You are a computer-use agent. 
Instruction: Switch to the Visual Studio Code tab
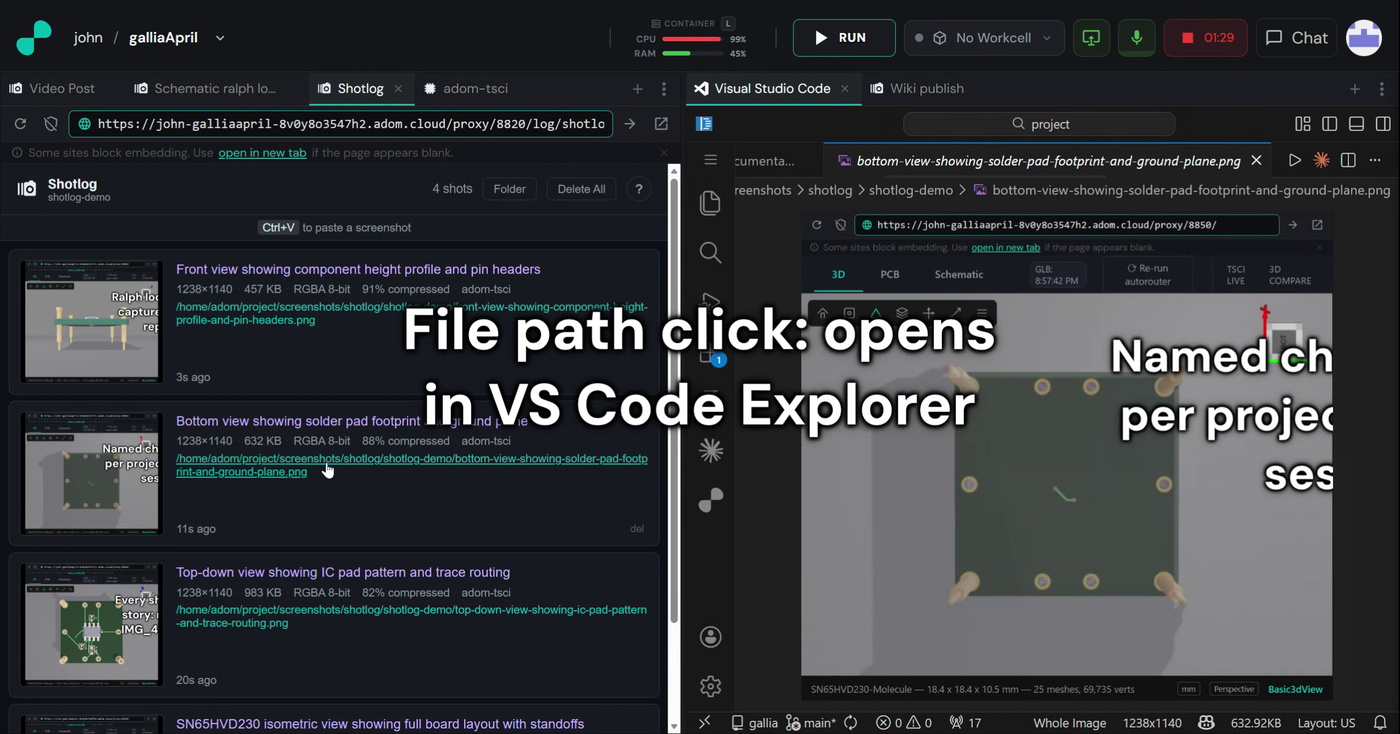pos(772,88)
